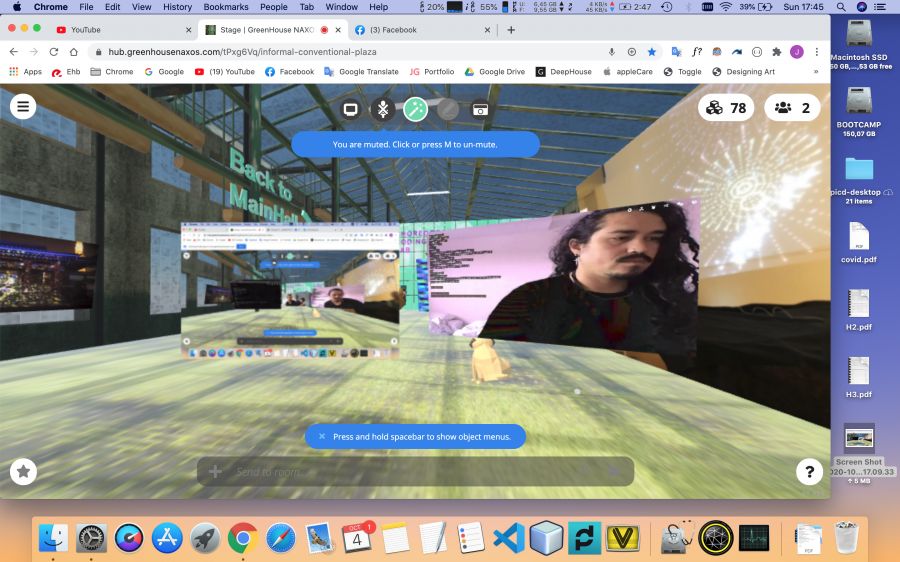
Task: Open the help question mark button
Action: click(x=809, y=472)
